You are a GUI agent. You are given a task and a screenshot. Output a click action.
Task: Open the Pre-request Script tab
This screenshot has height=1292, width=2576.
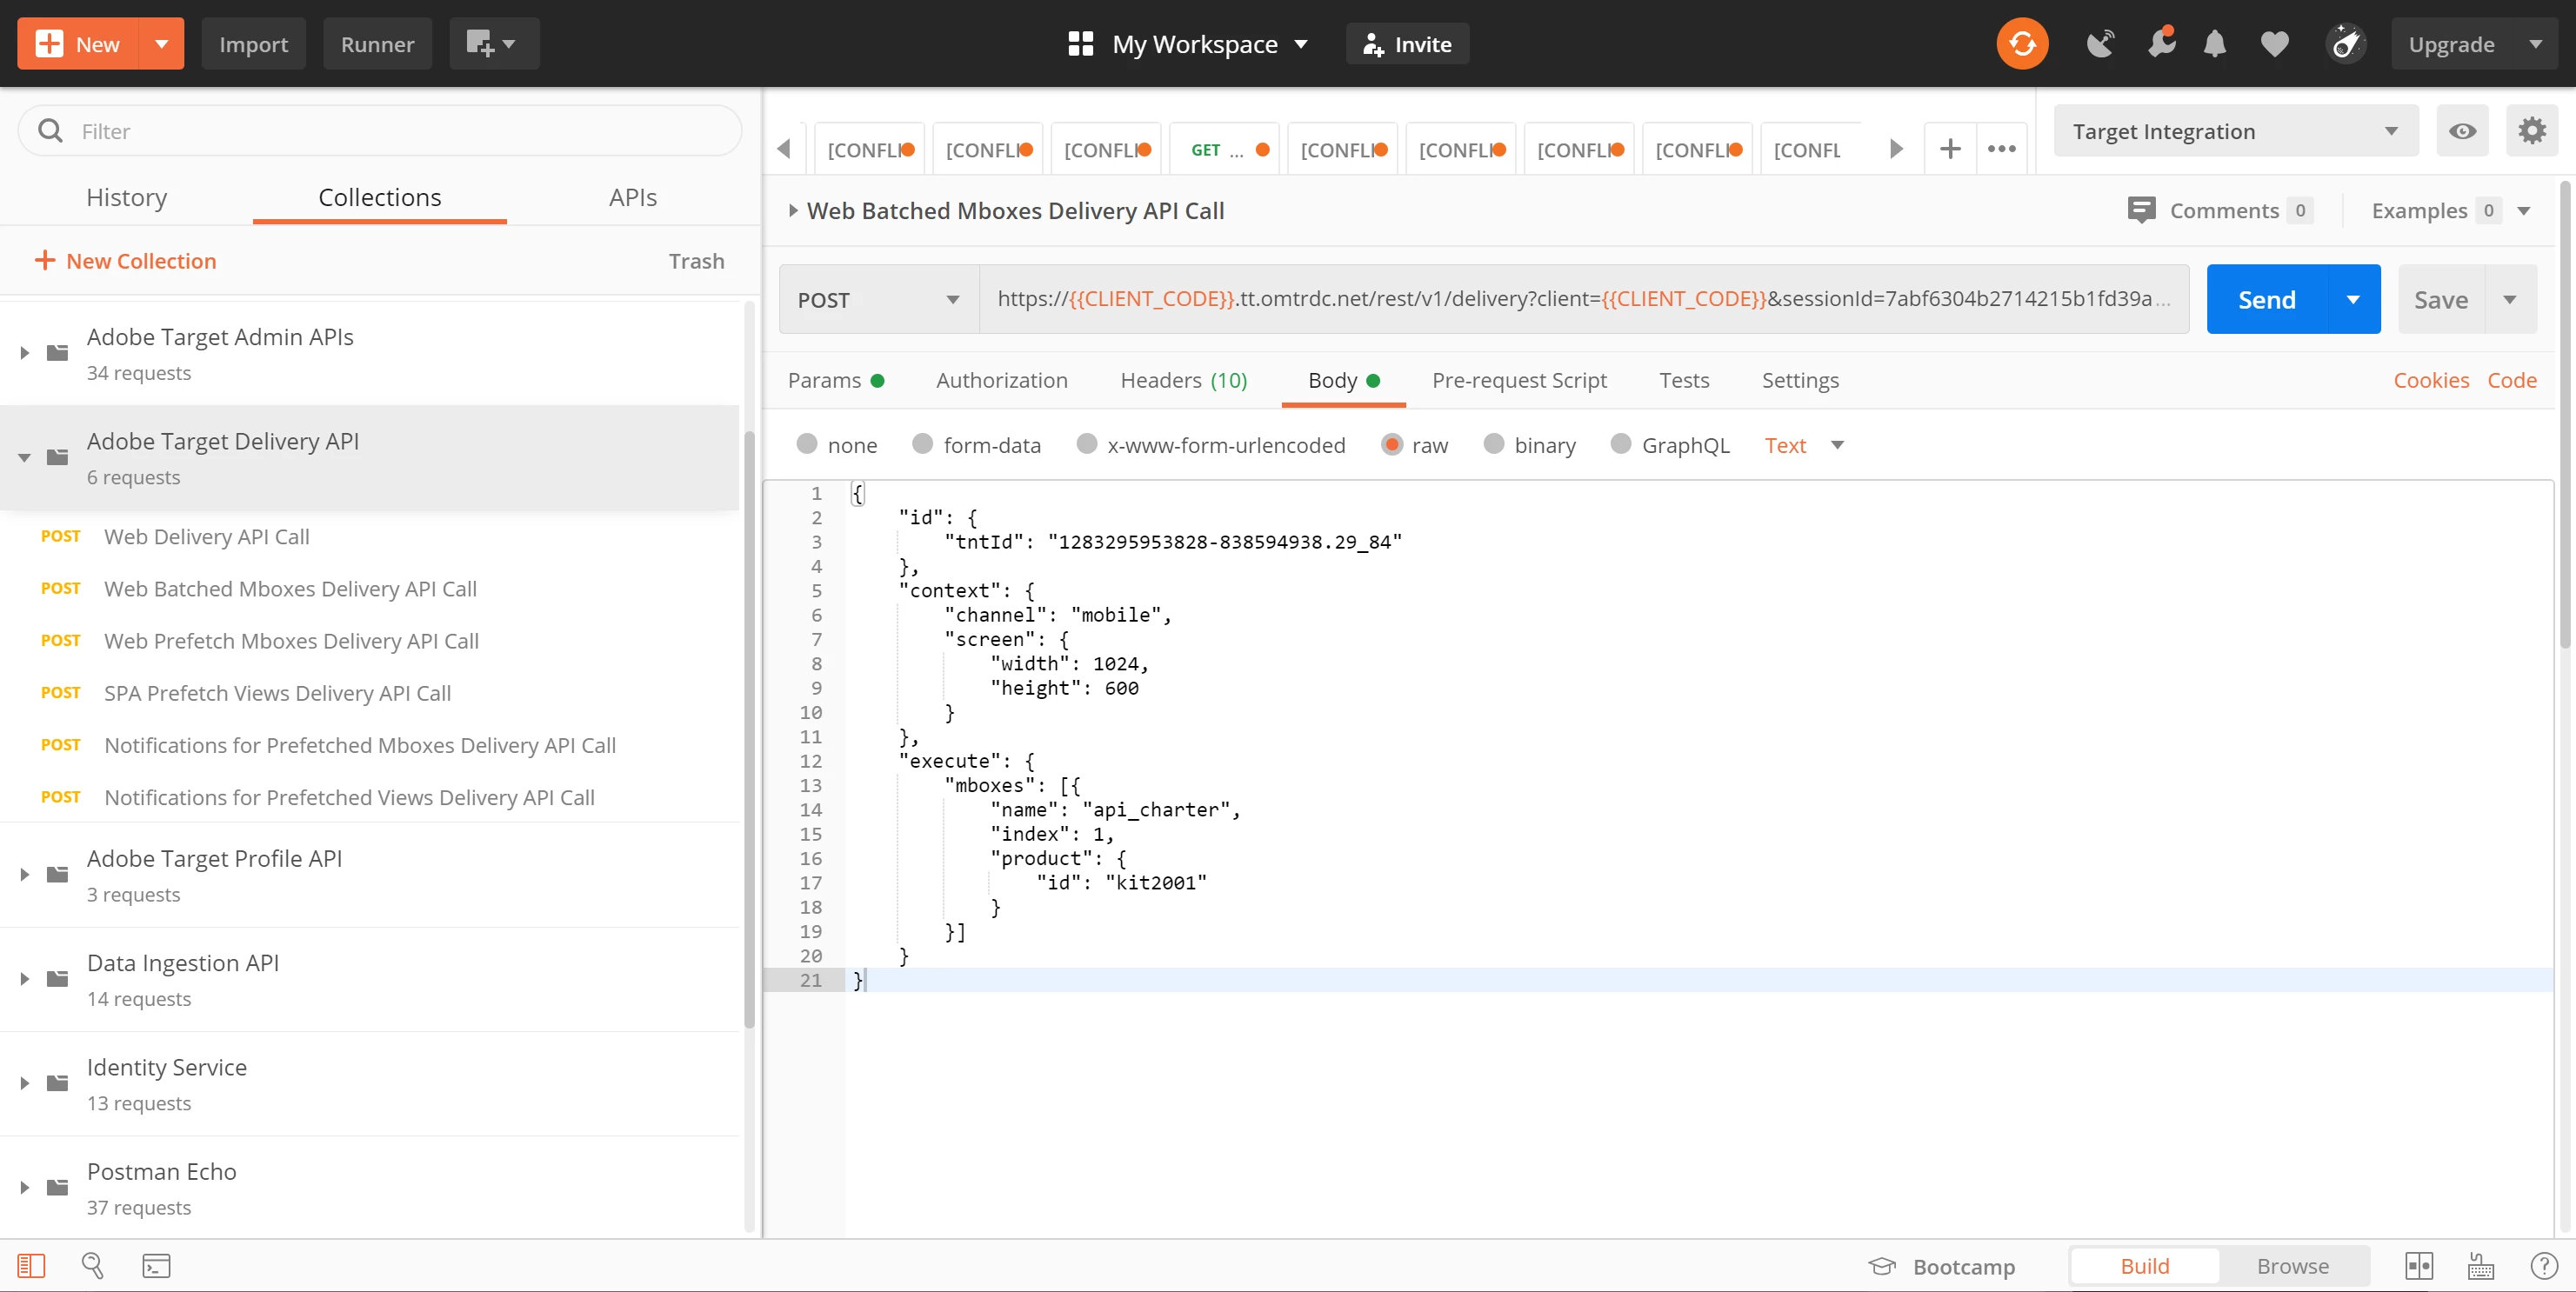click(1518, 380)
